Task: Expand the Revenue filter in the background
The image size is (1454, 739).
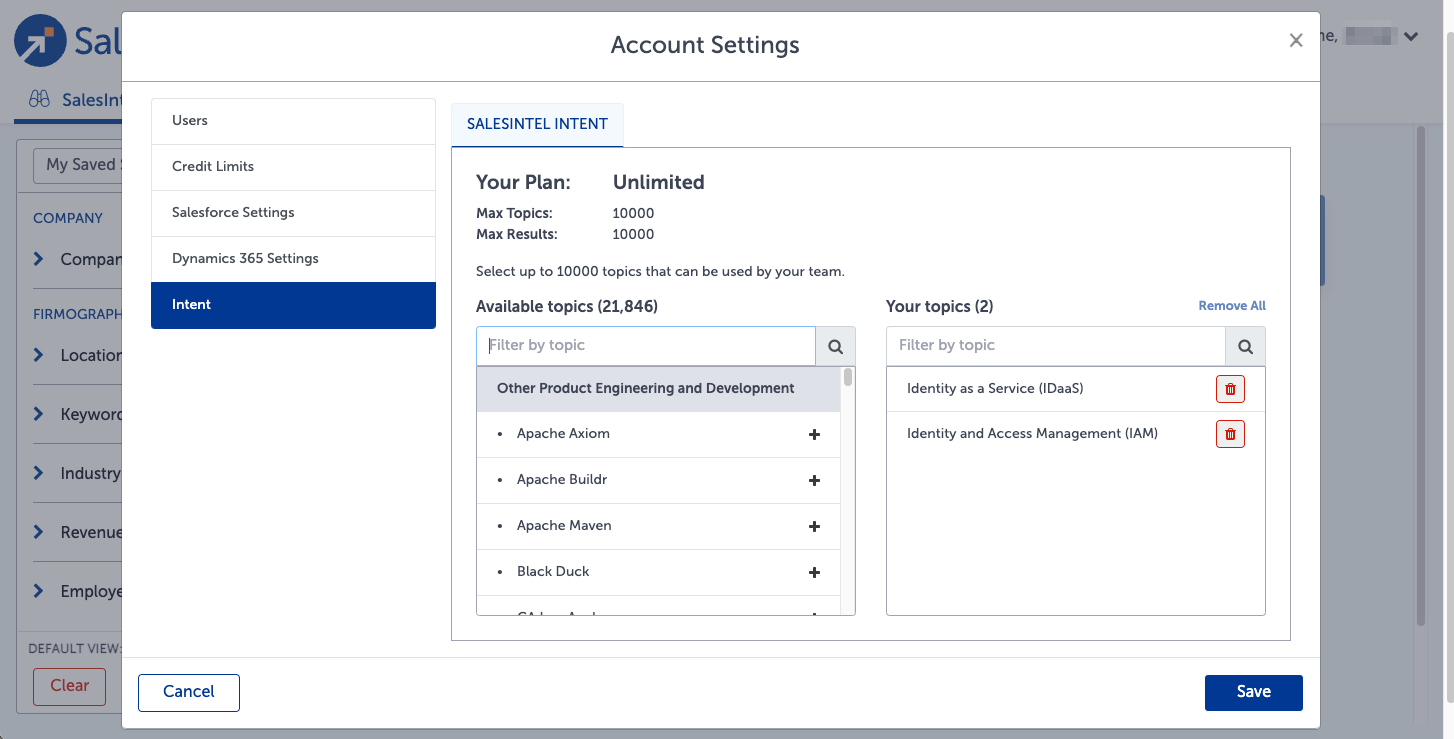Action: pos(38,532)
